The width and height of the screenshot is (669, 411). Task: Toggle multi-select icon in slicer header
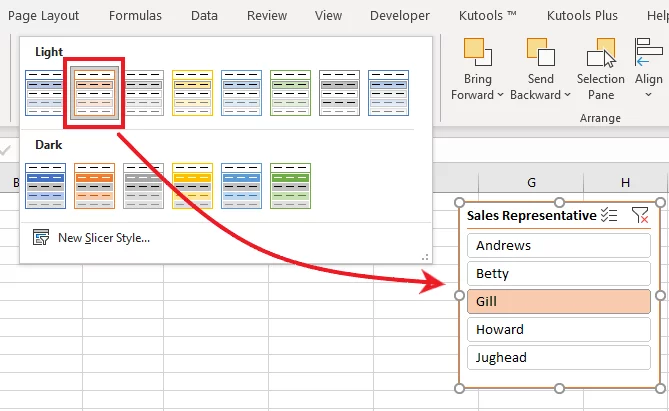[x=611, y=215]
